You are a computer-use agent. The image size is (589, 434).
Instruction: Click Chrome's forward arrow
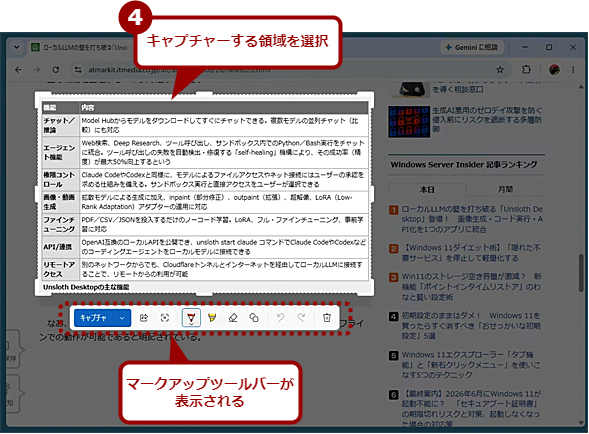click(x=37, y=70)
